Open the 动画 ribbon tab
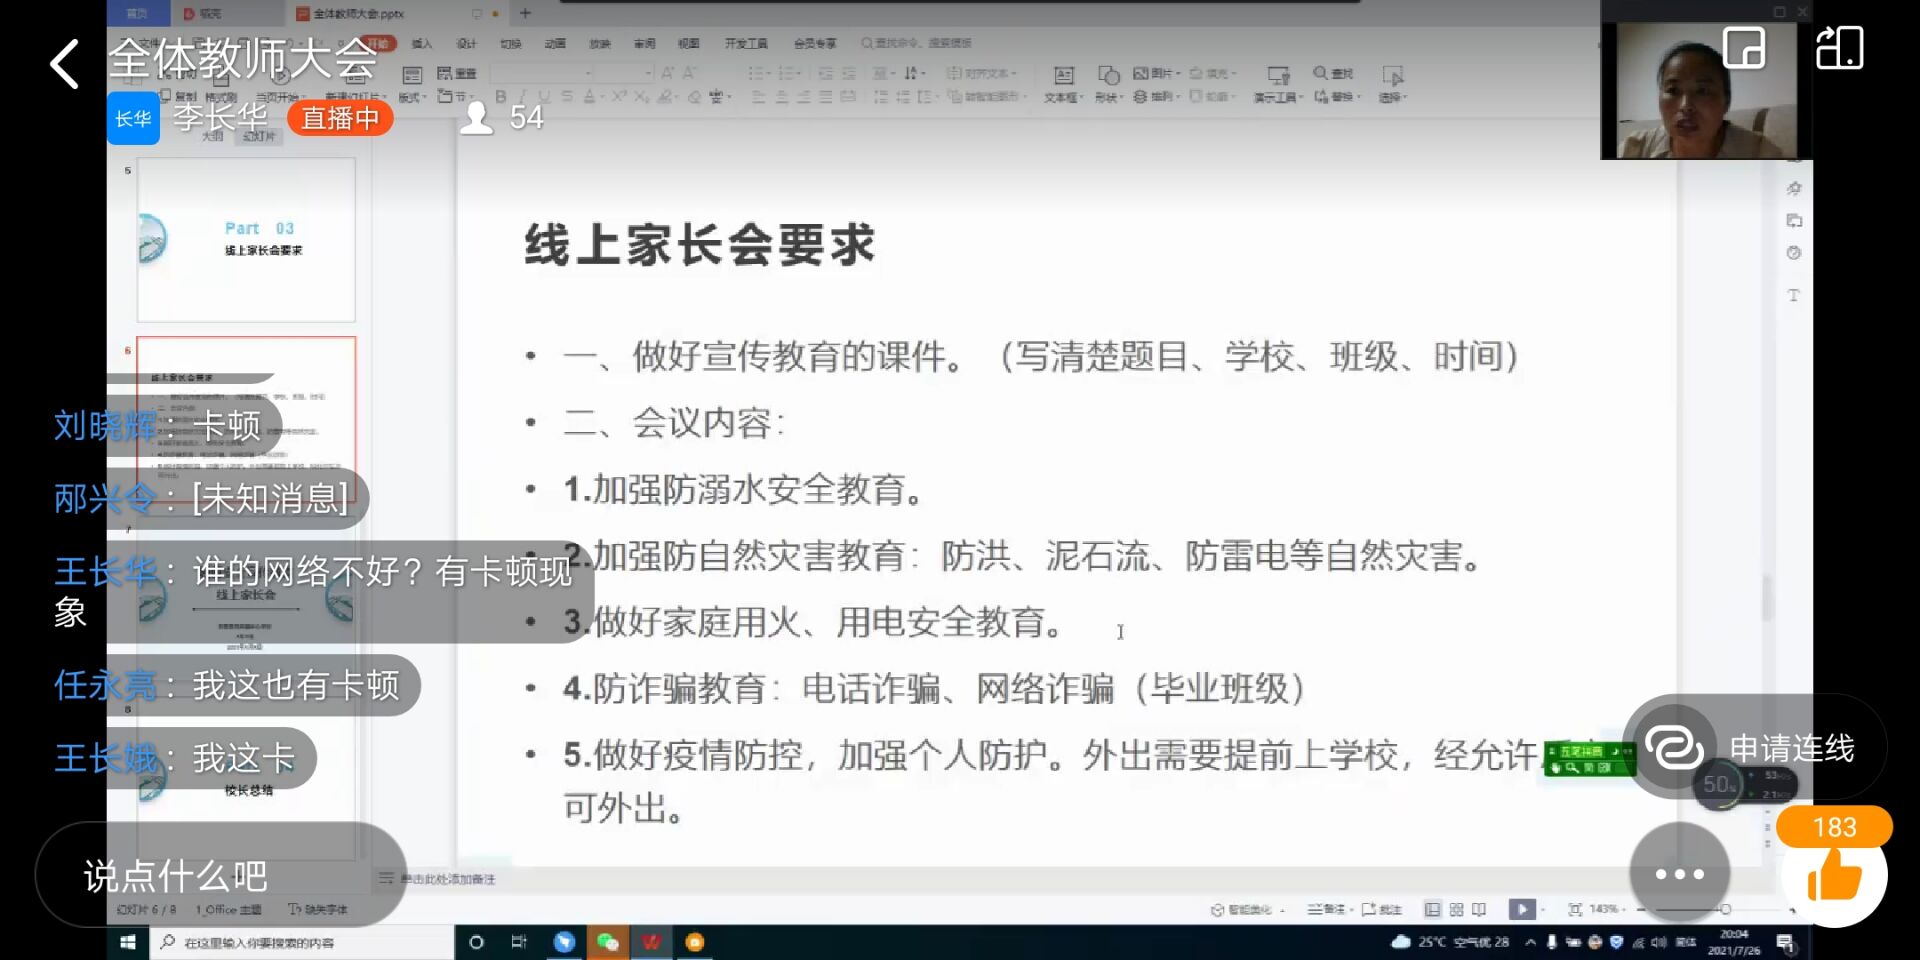1920x960 pixels. point(555,43)
